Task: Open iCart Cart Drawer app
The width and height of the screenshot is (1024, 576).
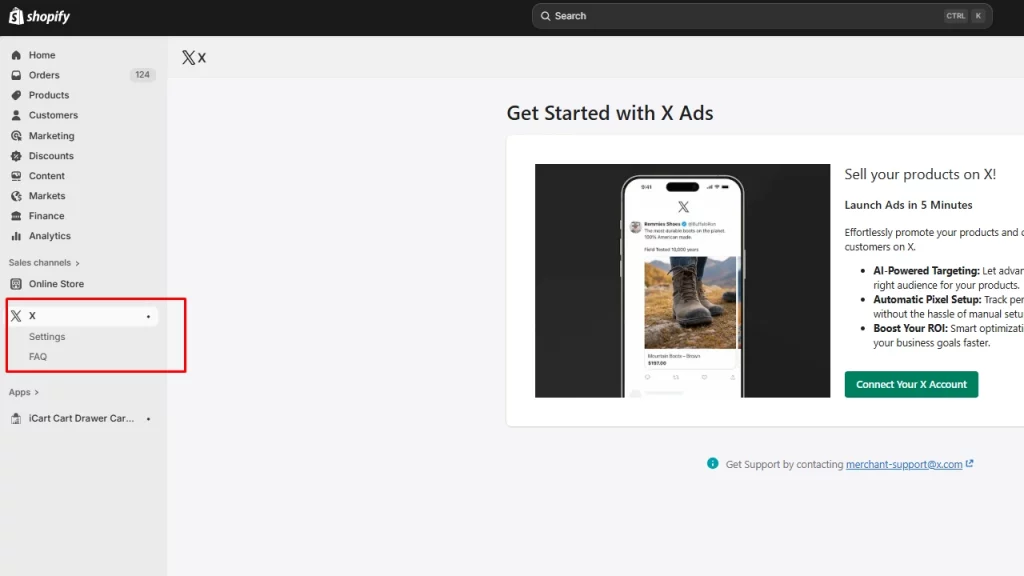Action: [80, 419]
